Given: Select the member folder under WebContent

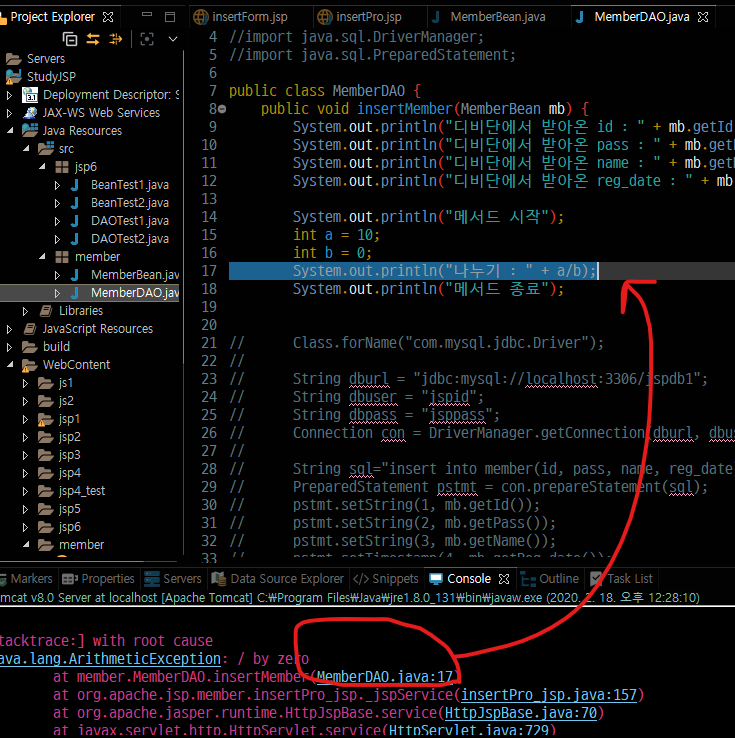Looking at the screenshot, I should 71,545.
